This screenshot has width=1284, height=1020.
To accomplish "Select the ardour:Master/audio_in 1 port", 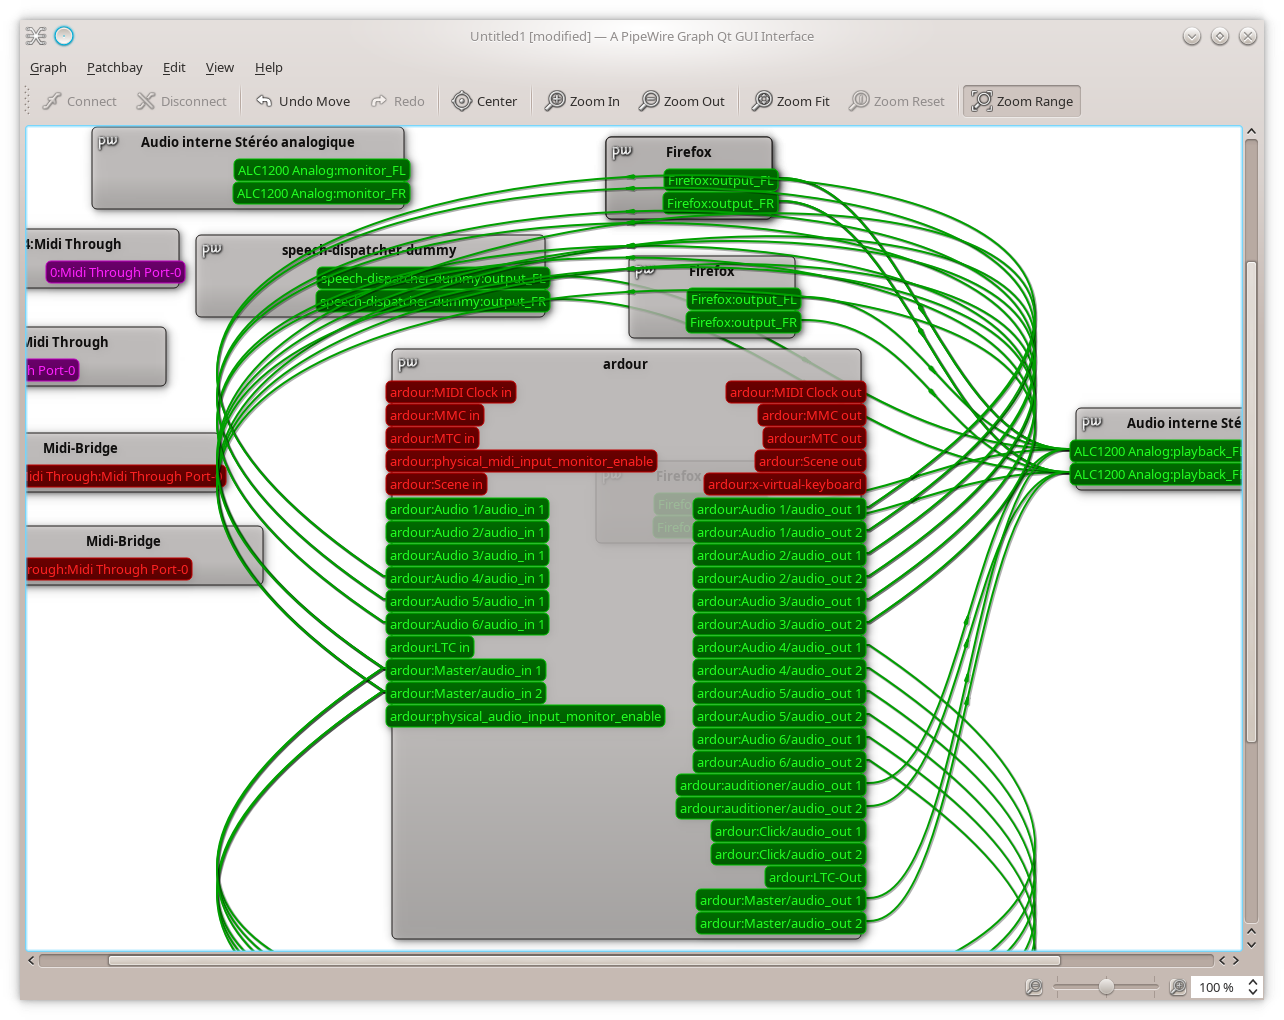I will point(466,671).
